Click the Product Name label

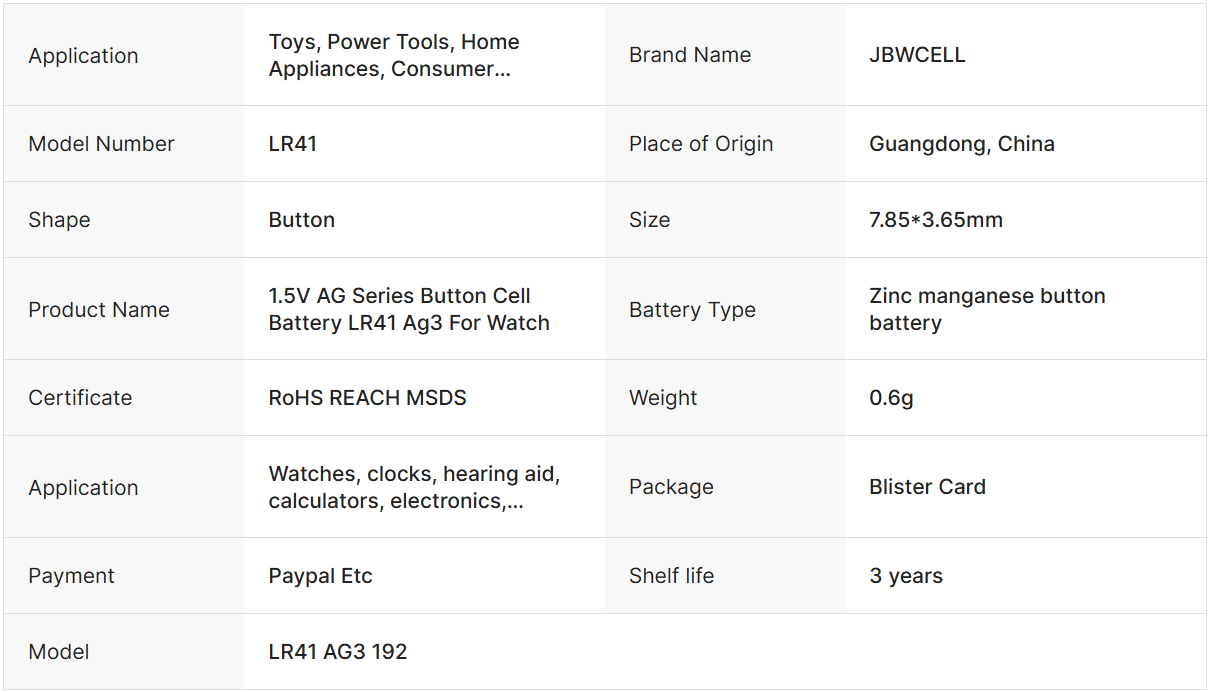99,310
